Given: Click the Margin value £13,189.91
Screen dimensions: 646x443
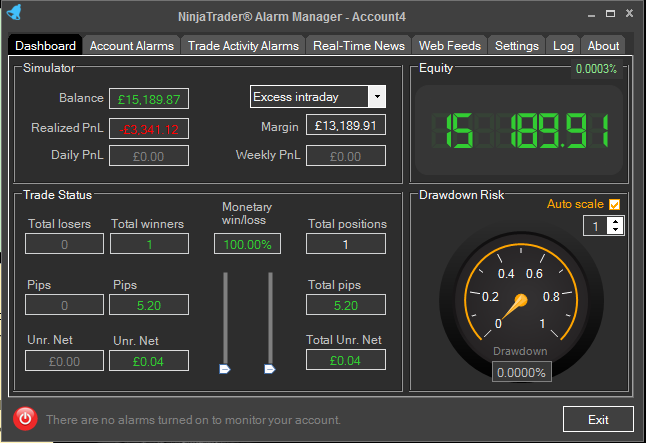Looking at the screenshot, I should pos(346,125).
